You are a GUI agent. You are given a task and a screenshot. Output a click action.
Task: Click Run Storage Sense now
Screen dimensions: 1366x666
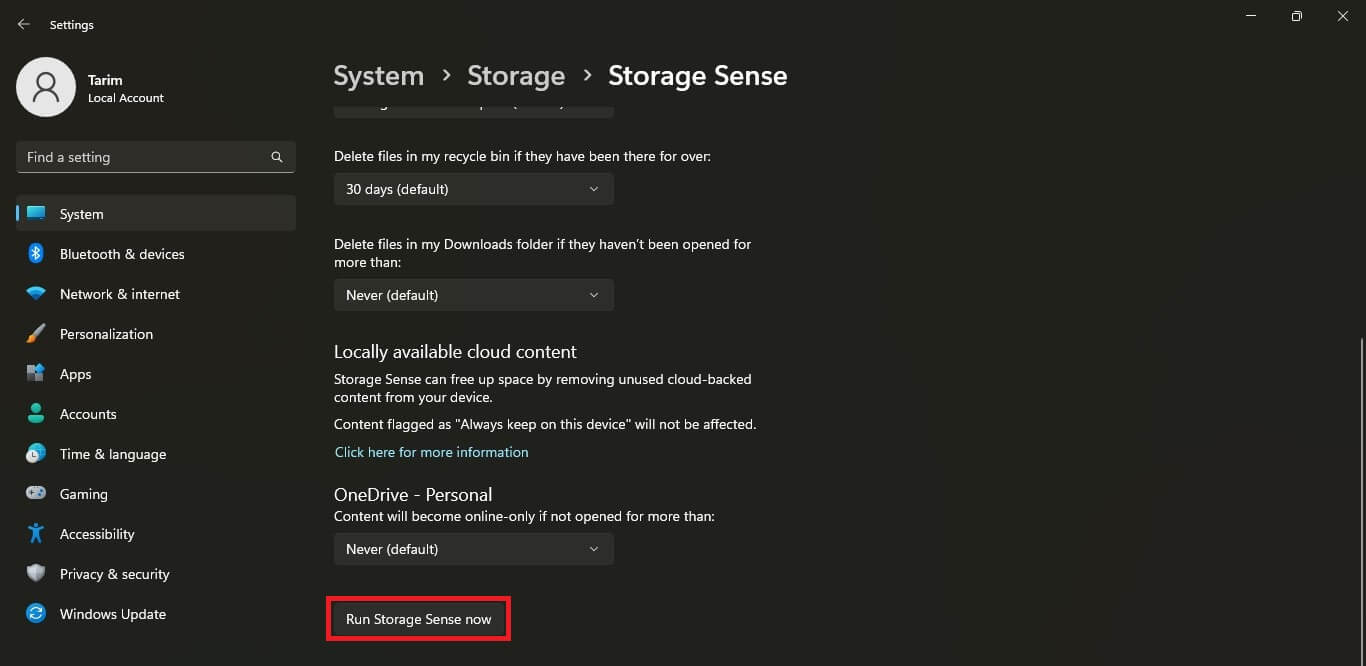(x=418, y=619)
